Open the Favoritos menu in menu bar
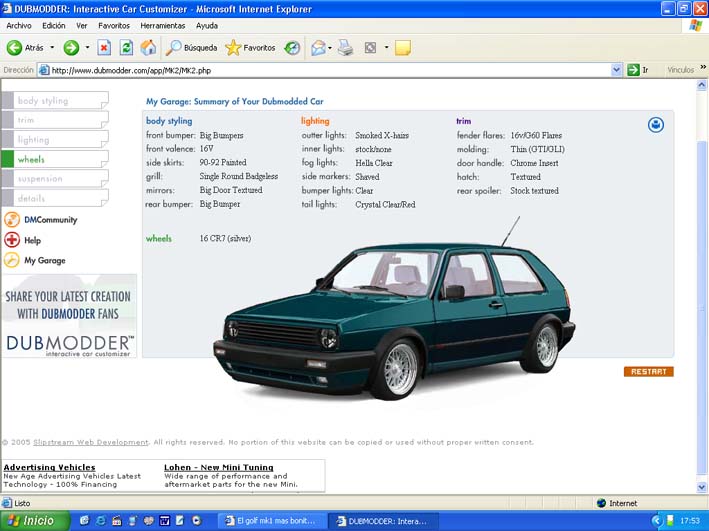 pyautogui.click(x=114, y=26)
